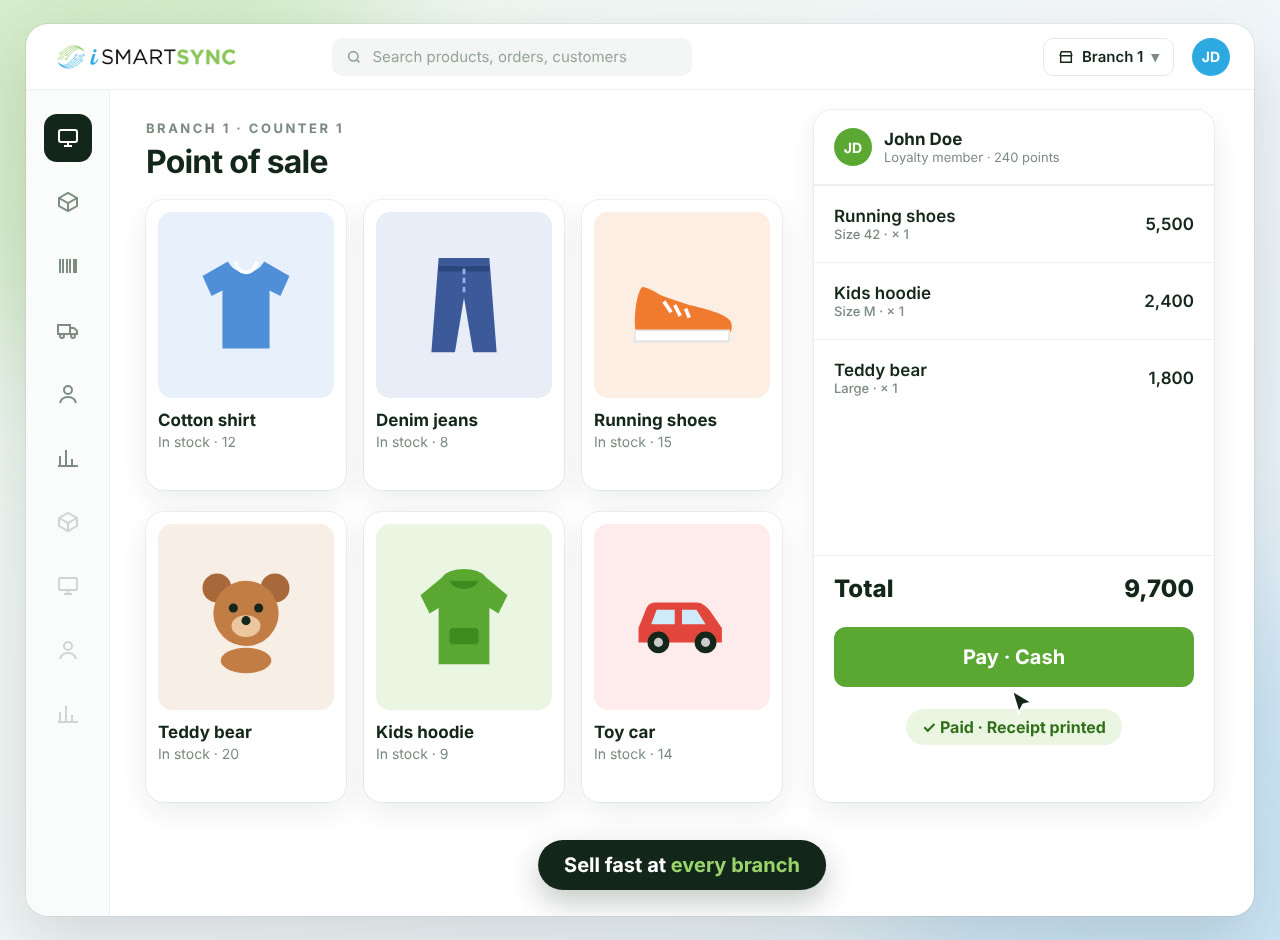Click the 5,500 price in cart
This screenshot has height=940, width=1280.
click(x=1169, y=224)
